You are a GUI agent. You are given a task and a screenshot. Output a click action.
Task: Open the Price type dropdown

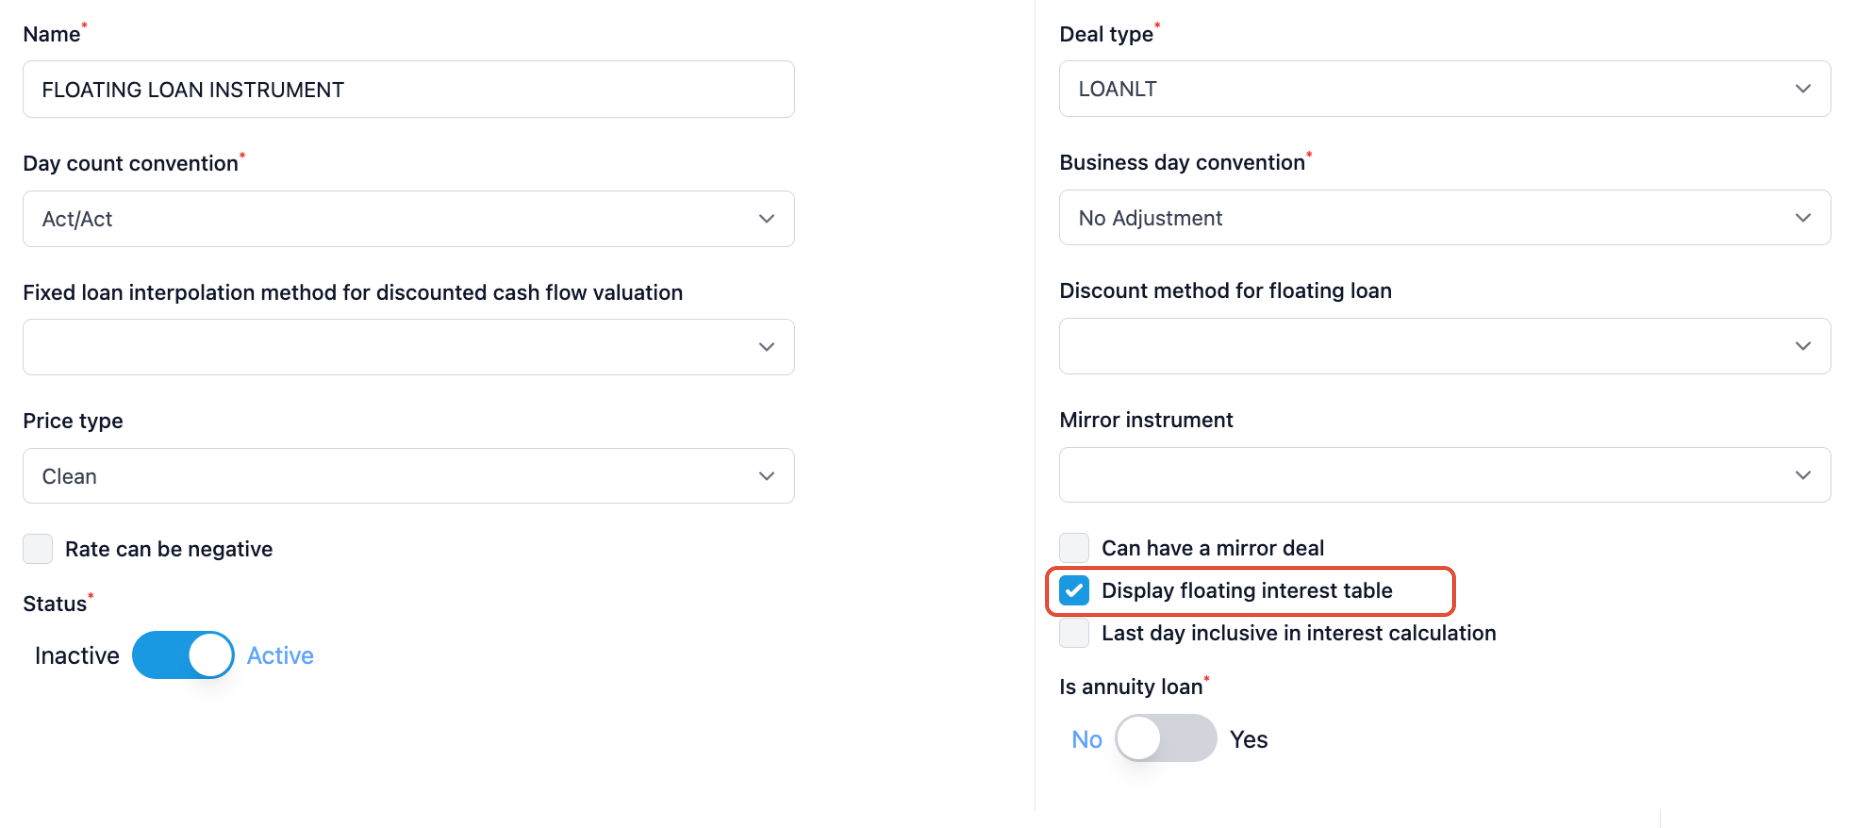coord(408,476)
